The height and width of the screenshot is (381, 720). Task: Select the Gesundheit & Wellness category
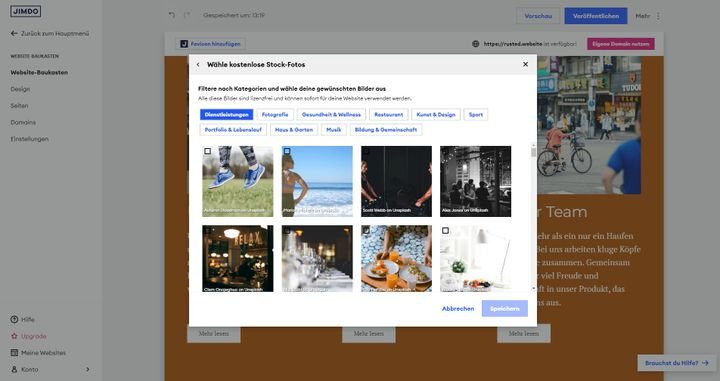tap(331, 115)
